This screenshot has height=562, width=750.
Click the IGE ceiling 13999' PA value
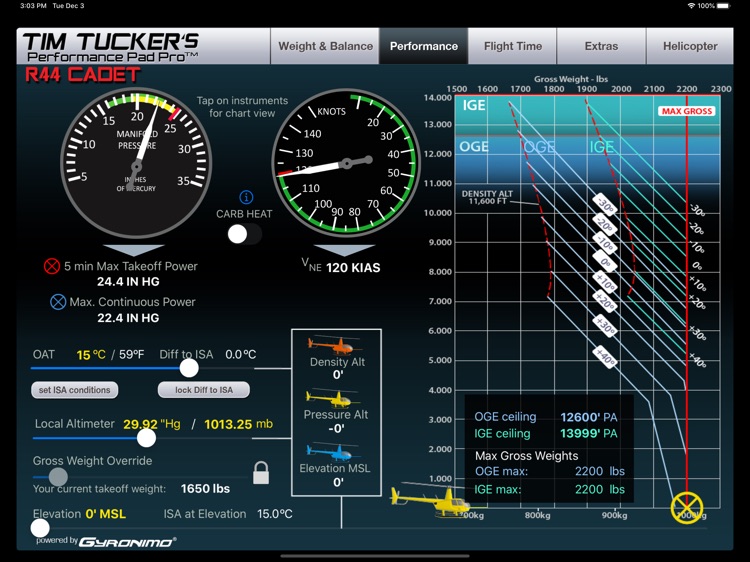click(x=589, y=433)
